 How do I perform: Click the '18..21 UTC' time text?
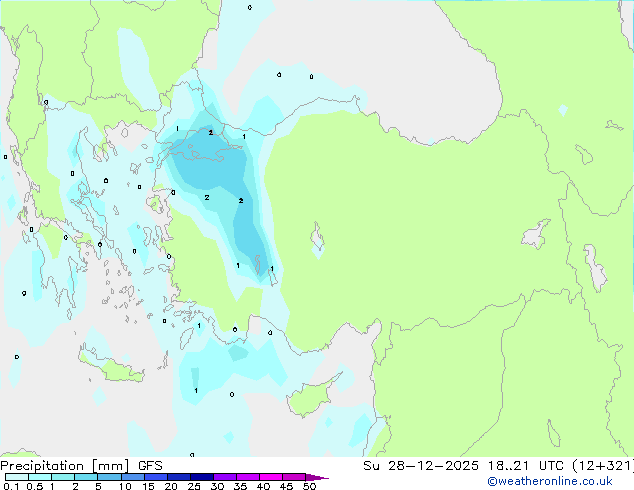[525, 466]
